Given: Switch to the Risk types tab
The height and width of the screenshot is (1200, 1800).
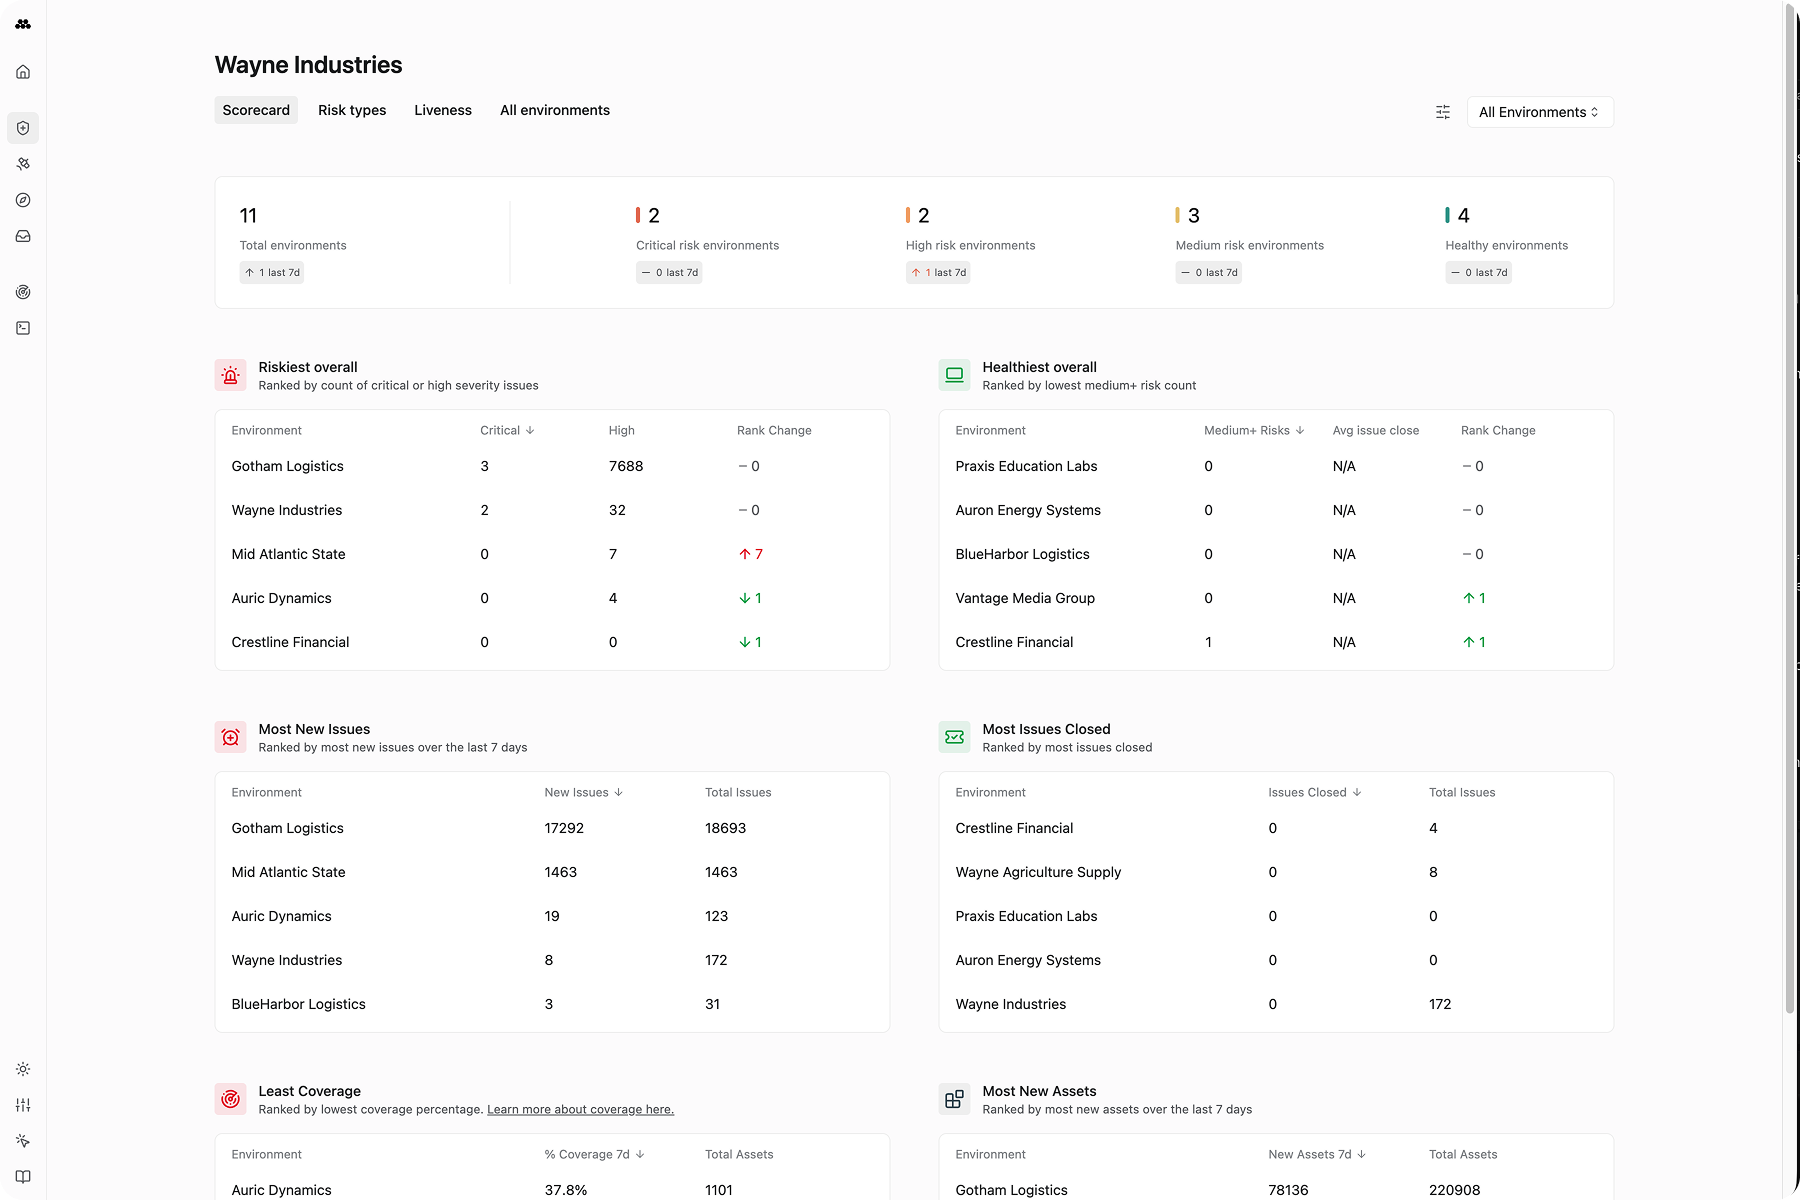Looking at the screenshot, I should point(352,110).
